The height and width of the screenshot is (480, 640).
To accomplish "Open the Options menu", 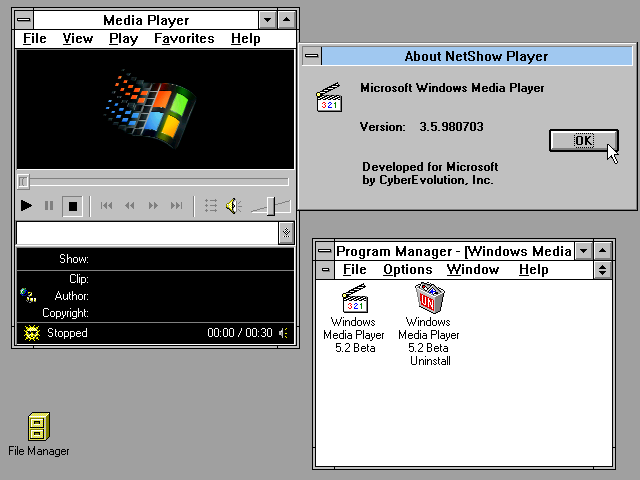I will pos(407,270).
